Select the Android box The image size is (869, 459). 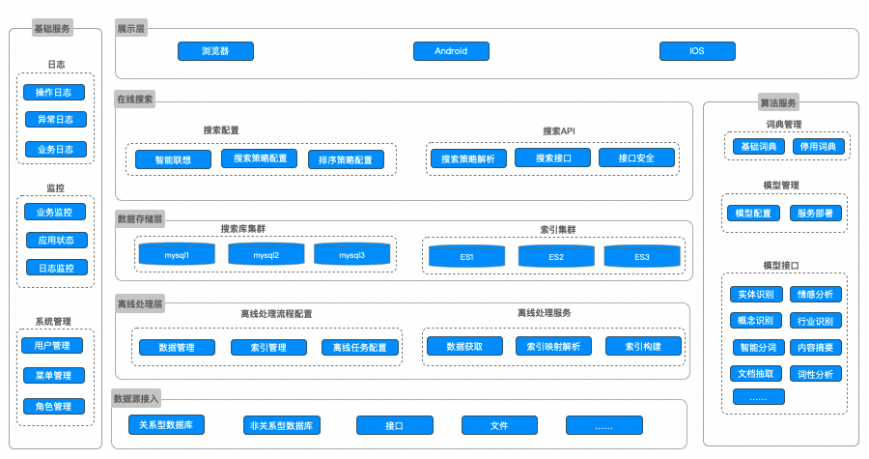tap(451, 51)
